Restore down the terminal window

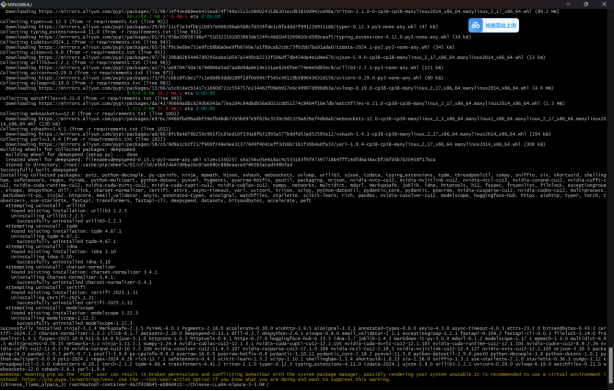(586, 4)
